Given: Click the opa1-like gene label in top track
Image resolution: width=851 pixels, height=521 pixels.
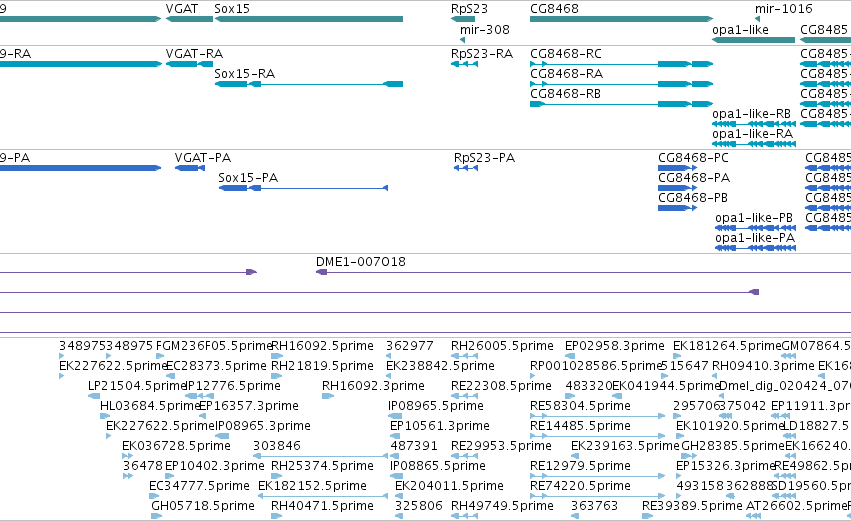Looking at the screenshot, I should 740,29.
